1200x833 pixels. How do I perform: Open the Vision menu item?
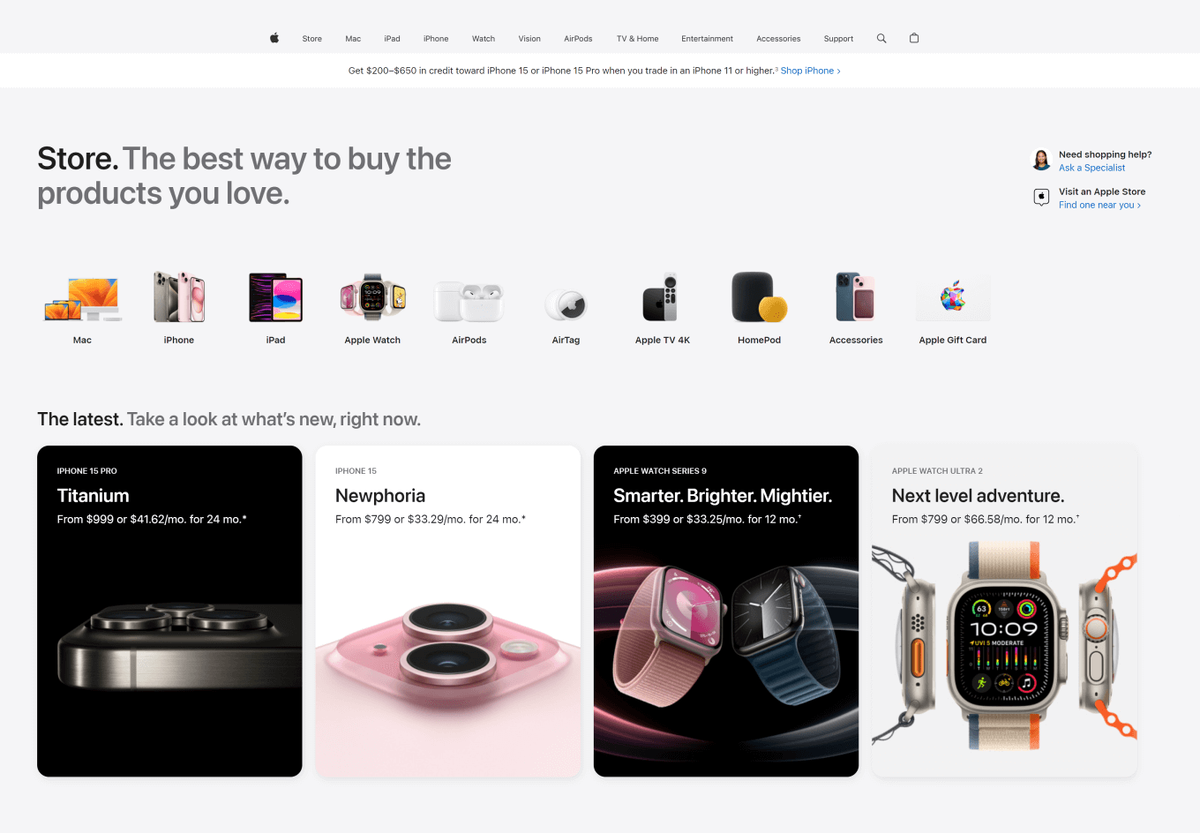coord(529,39)
